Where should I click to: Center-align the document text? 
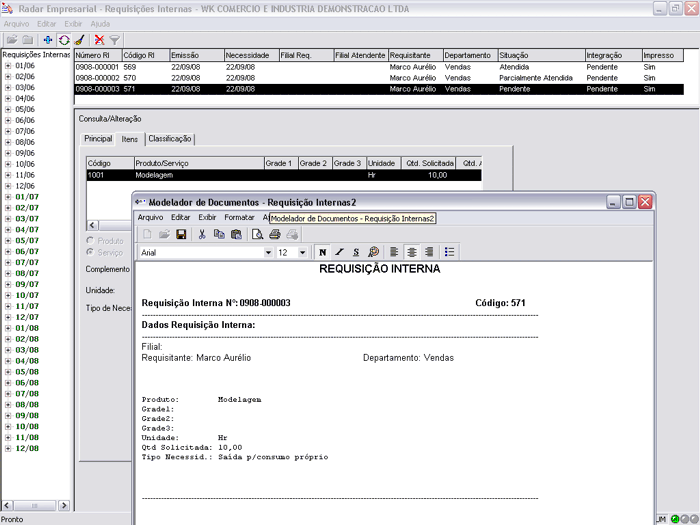412,252
